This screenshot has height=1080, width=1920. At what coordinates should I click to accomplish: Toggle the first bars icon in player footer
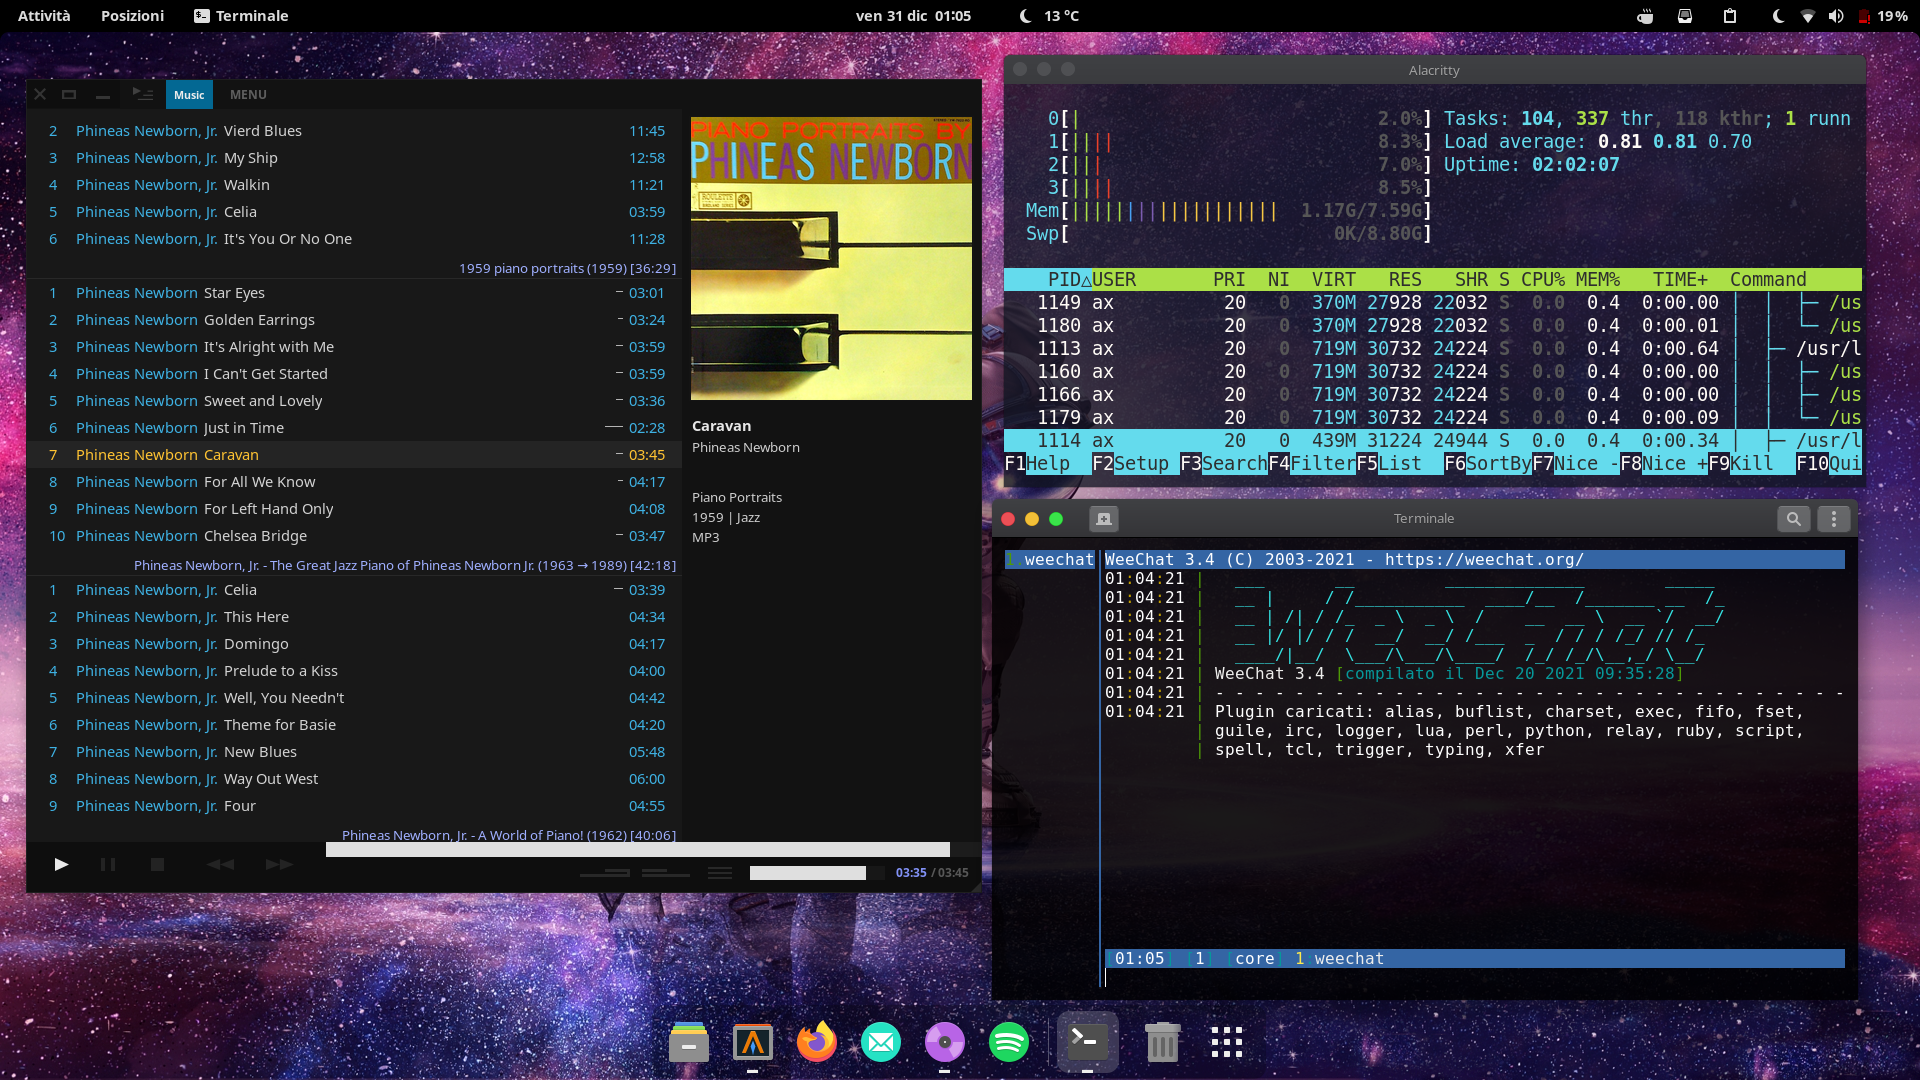pyautogui.click(x=605, y=873)
